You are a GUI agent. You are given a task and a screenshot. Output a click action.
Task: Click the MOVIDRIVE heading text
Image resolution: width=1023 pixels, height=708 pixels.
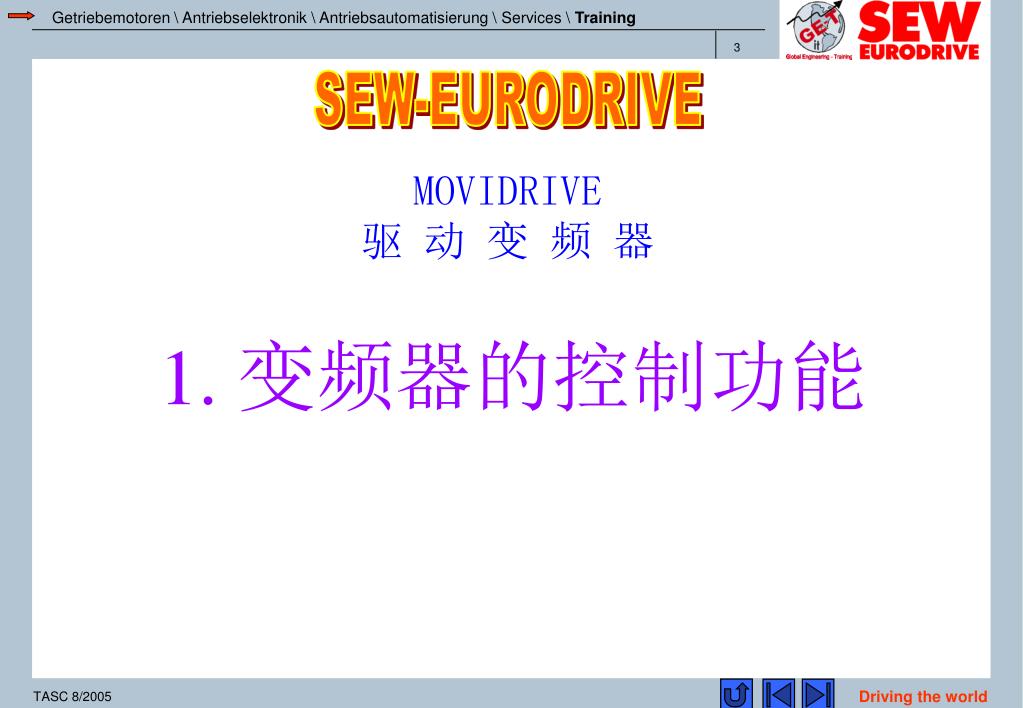[x=507, y=191]
